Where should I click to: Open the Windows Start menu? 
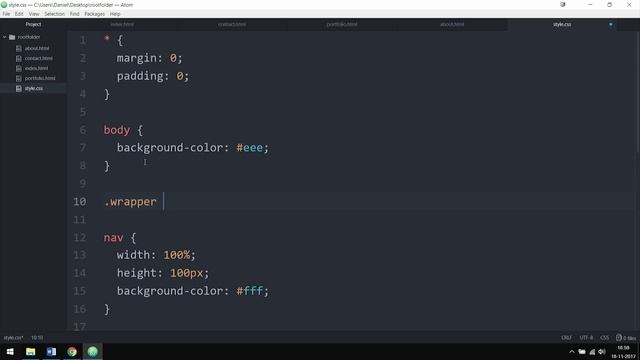[10, 351]
